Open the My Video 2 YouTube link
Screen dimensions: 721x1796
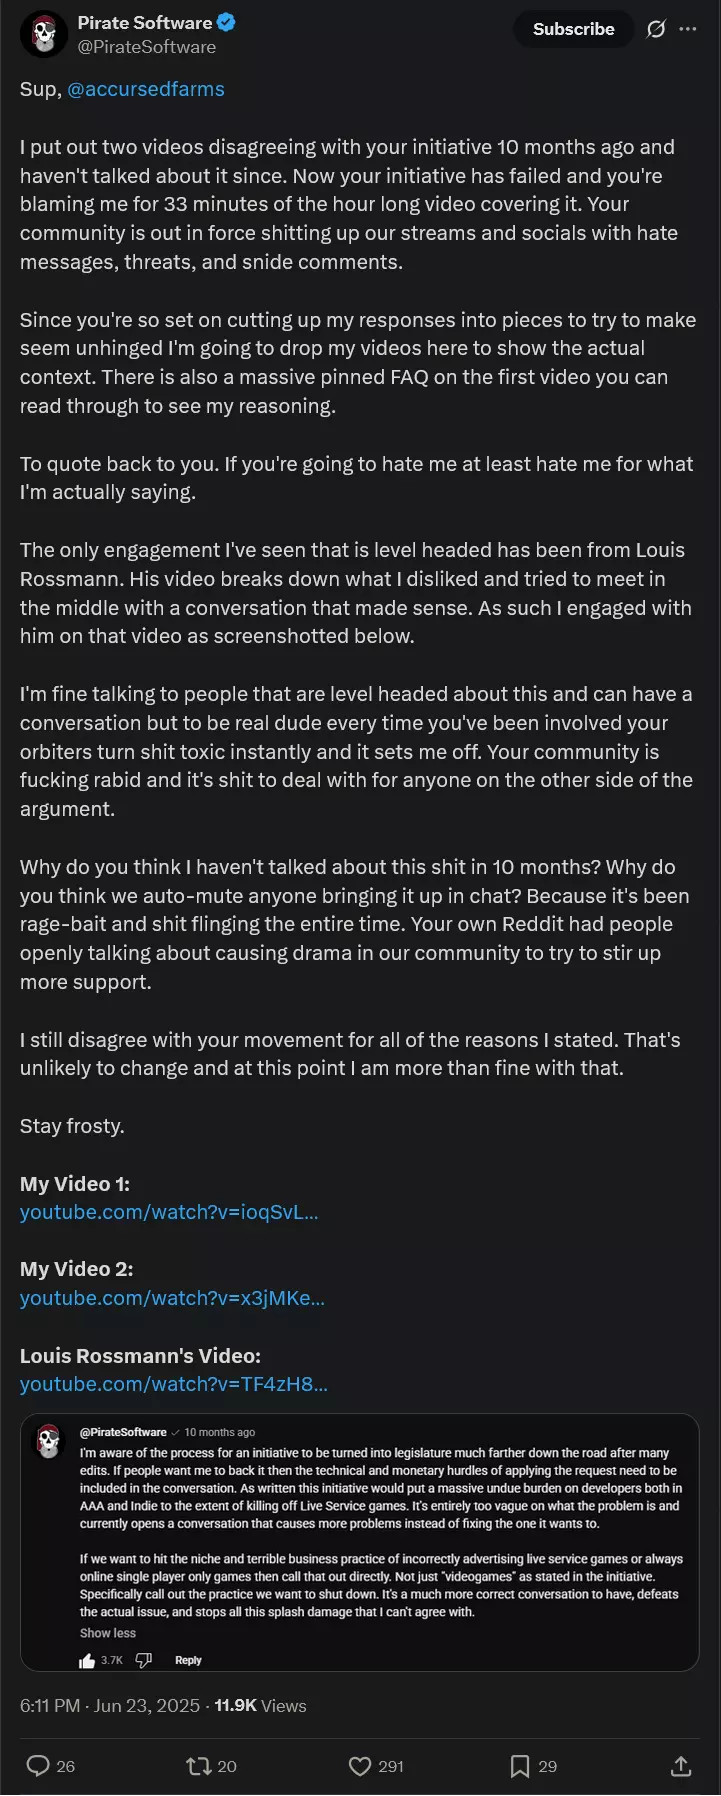pos(172,1298)
